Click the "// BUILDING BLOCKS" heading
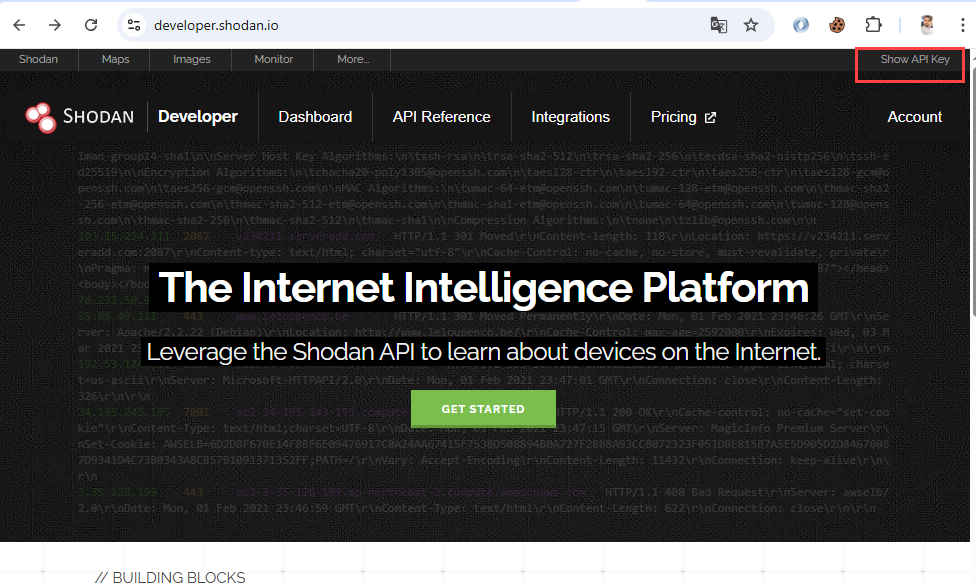976x584 pixels. (170, 578)
